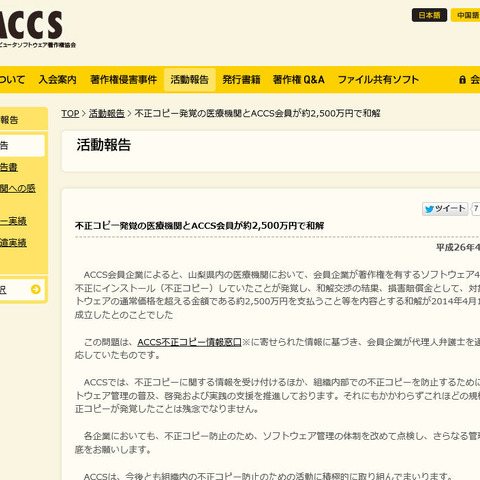Image resolution: width=480 pixels, height=480 pixels.
Task: Click the orange arrow icon in sidebar
Action: coord(36,289)
